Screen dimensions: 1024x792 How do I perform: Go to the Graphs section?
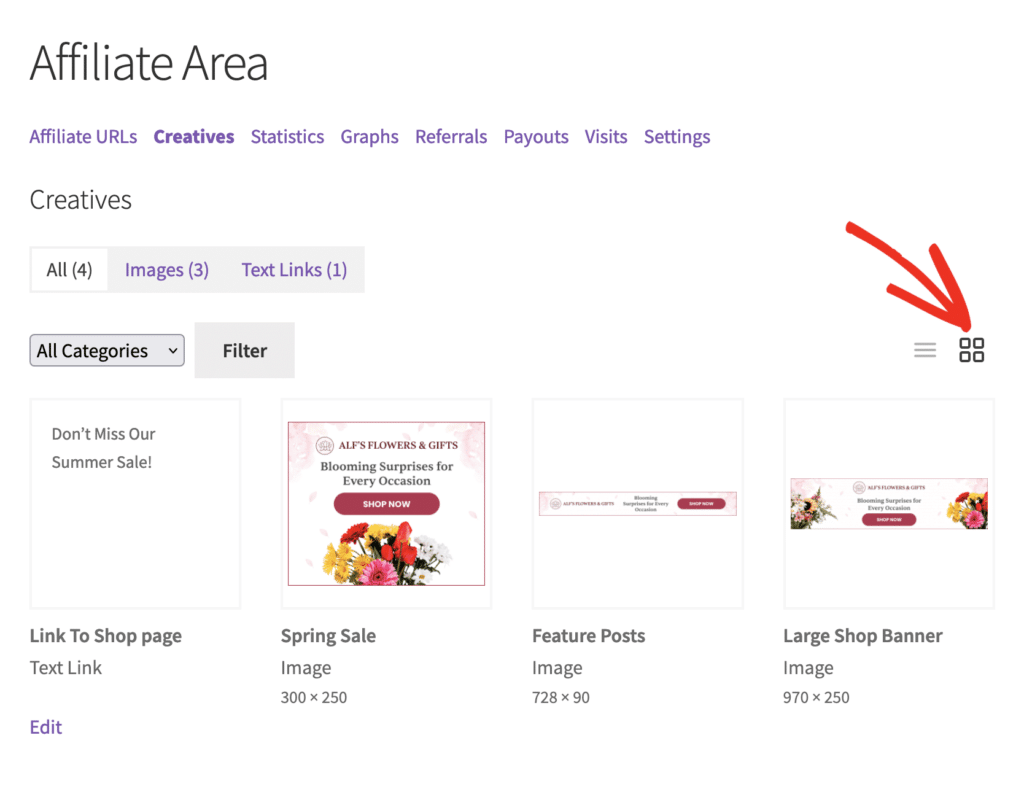coord(370,136)
